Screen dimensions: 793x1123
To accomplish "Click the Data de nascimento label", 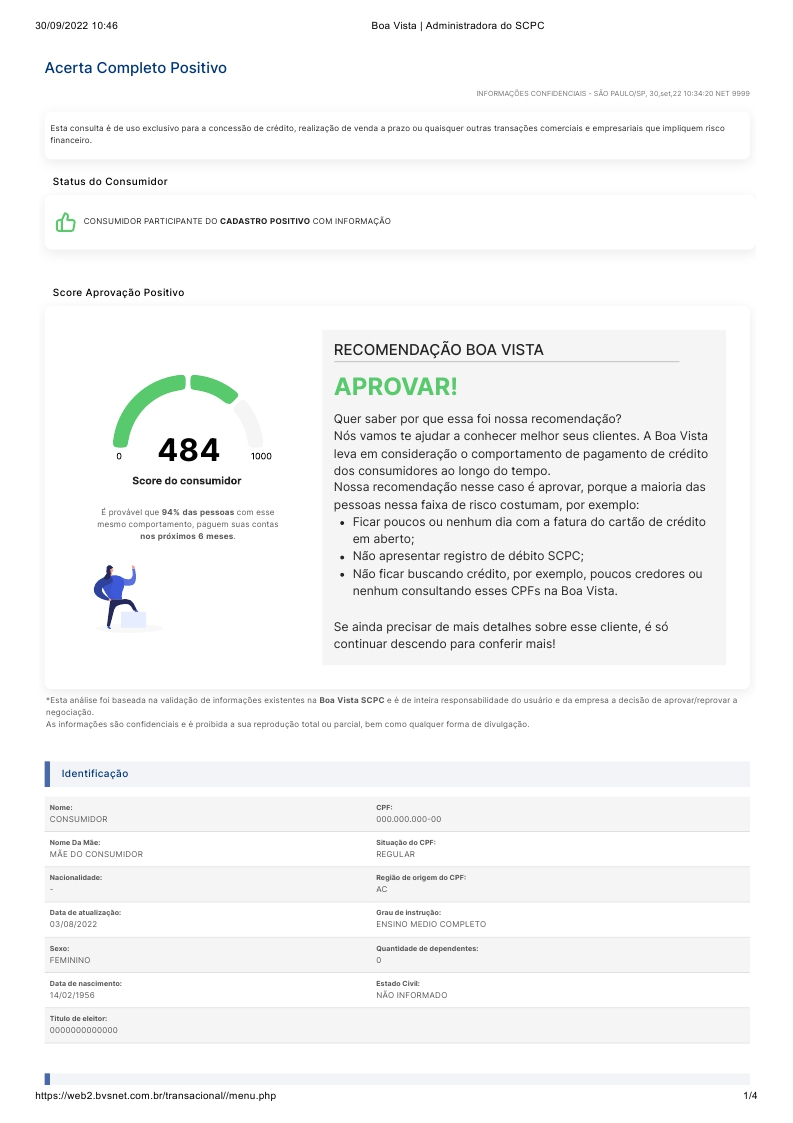I will point(85,984).
